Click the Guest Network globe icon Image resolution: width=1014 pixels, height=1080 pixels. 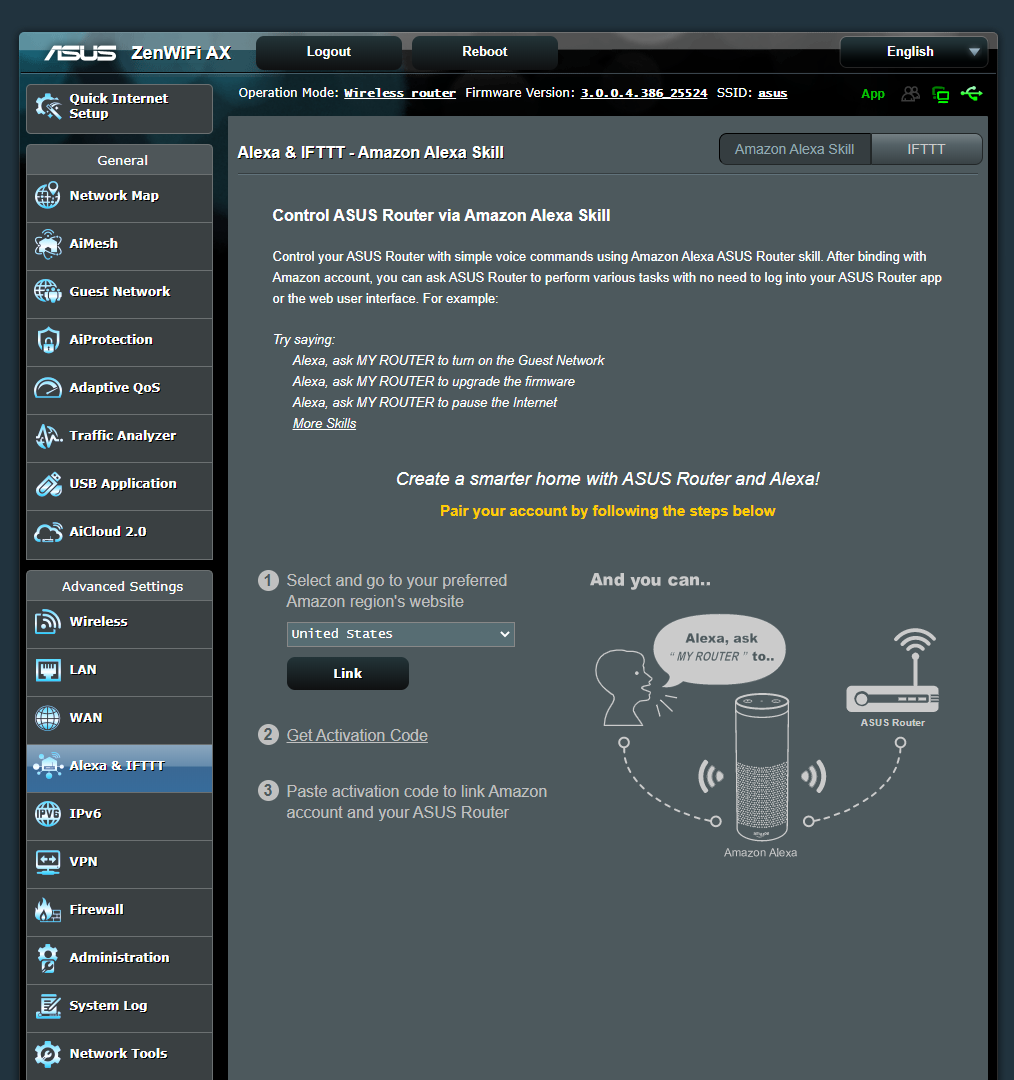pos(48,291)
